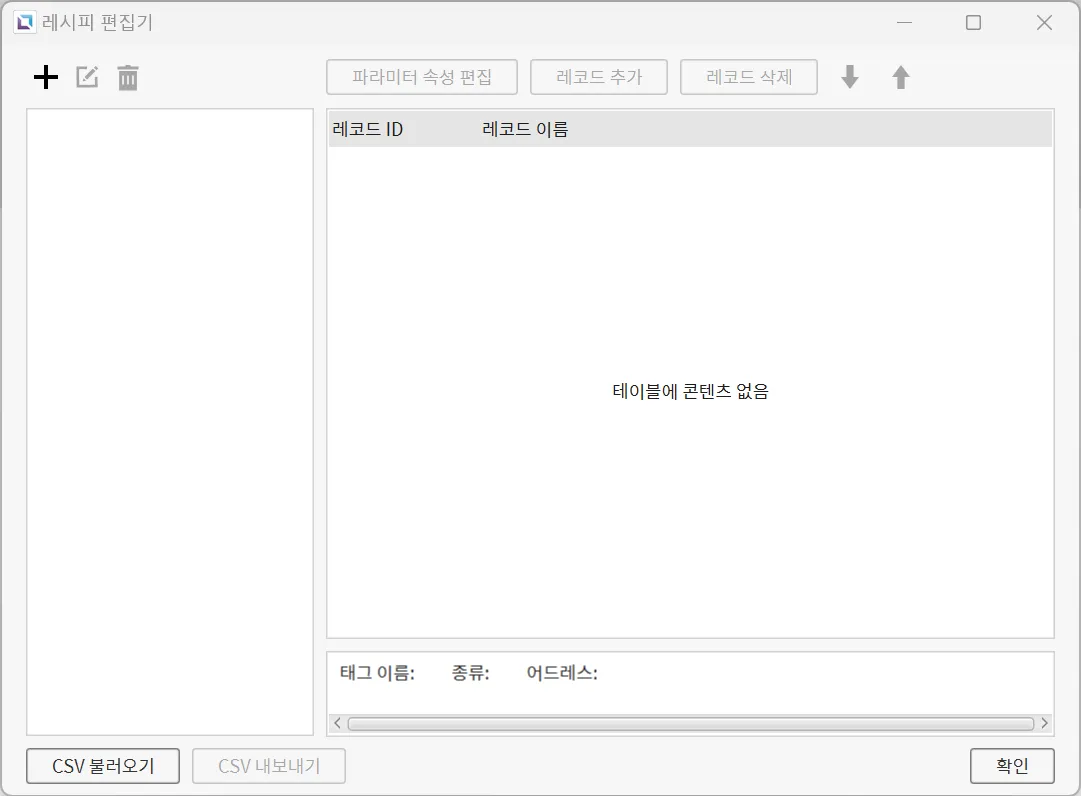Click the plus icon to add recipe
Viewport: 1081px width, 796px height.
[46, 77]
